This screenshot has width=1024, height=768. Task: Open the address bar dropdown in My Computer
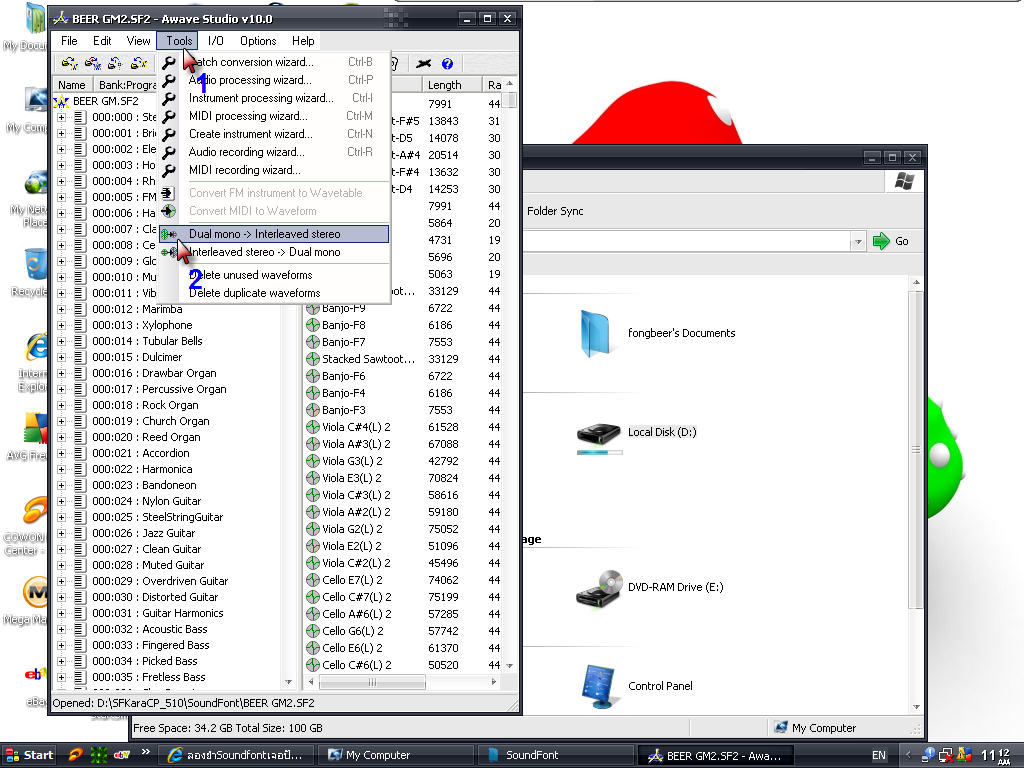point(858,242)
